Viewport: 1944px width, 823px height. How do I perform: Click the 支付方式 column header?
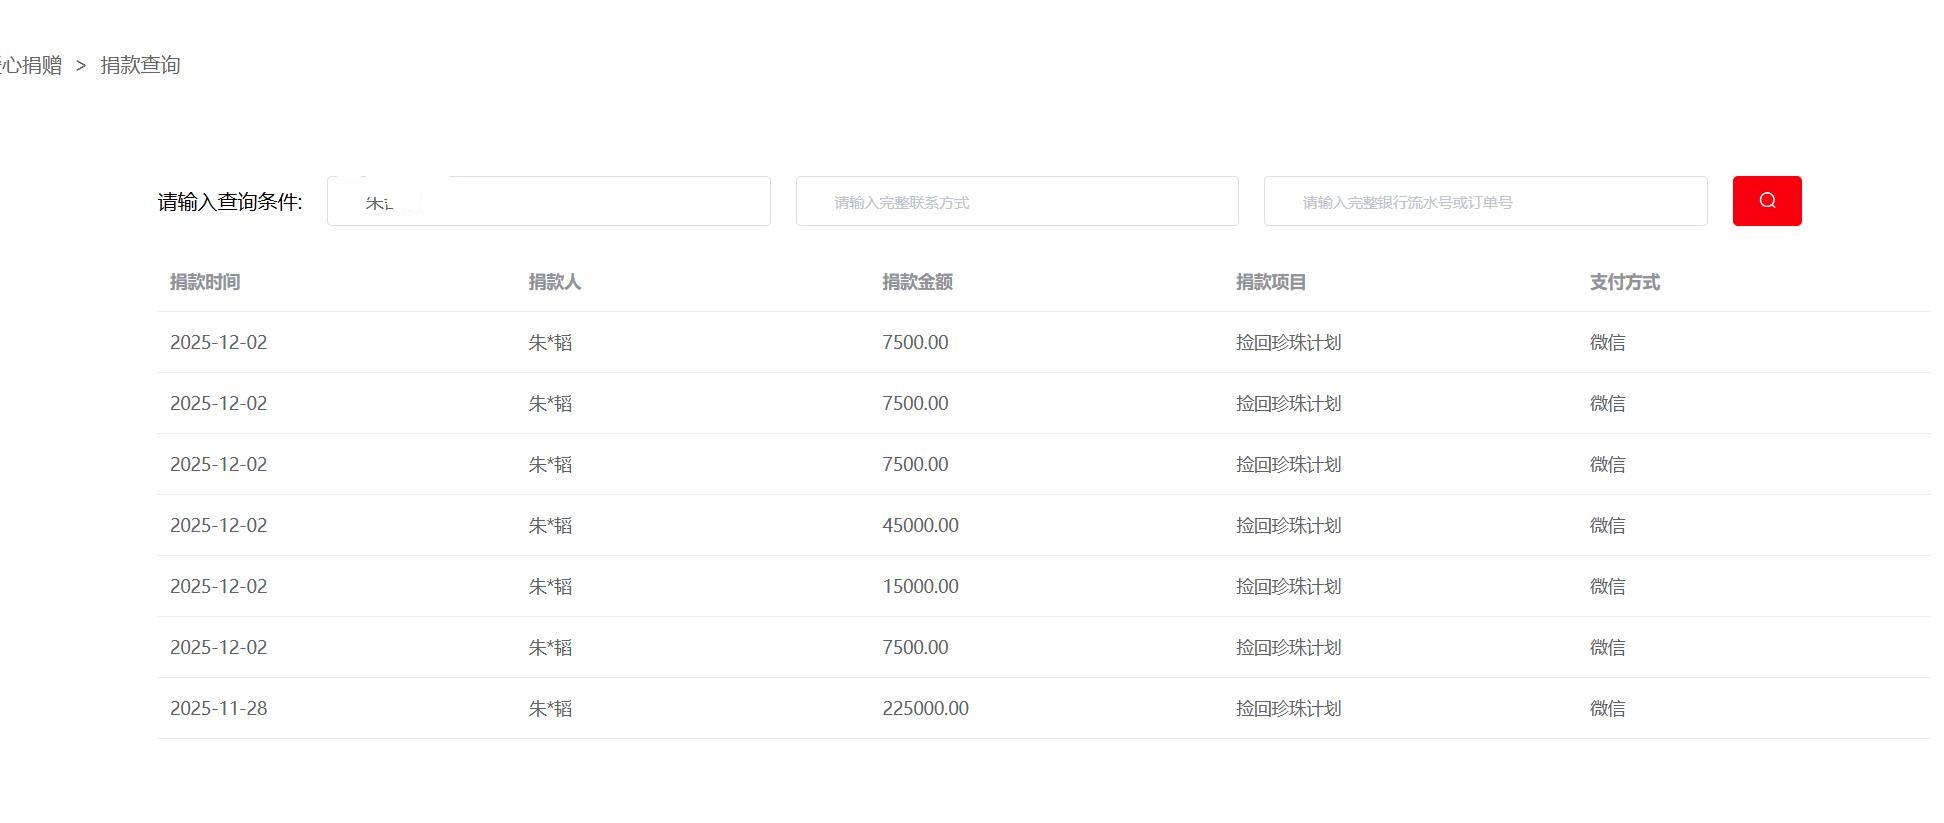coord(1624,282)
